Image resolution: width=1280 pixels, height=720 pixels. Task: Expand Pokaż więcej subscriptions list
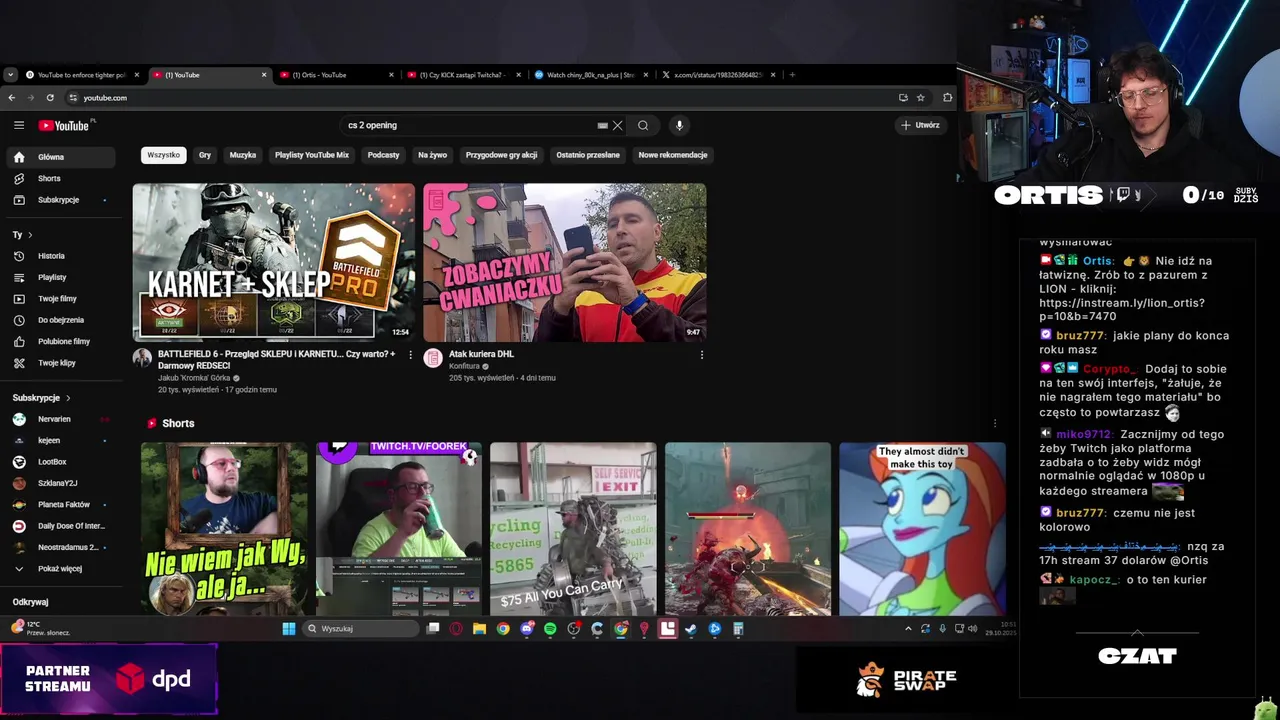point(60,569)
